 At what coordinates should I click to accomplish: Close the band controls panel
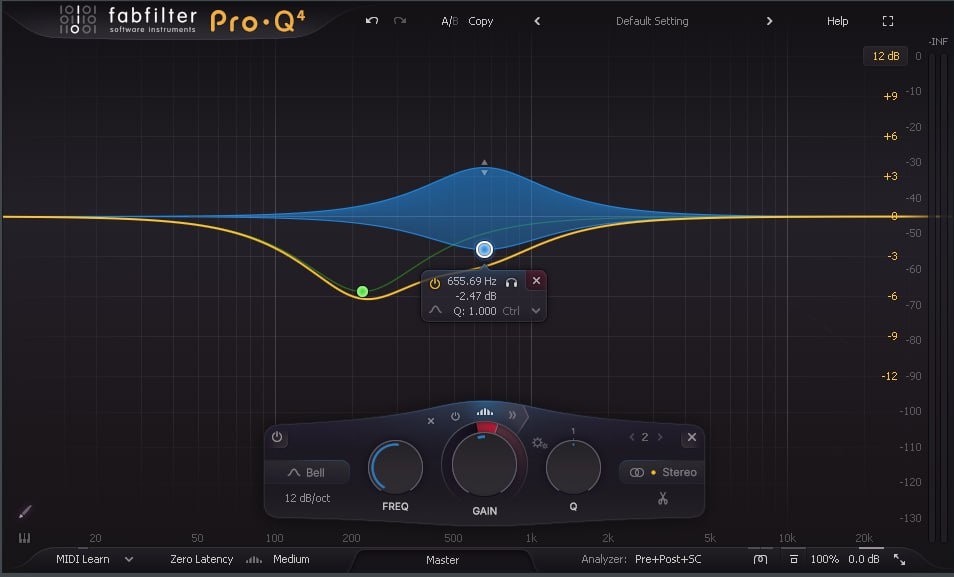692,437
